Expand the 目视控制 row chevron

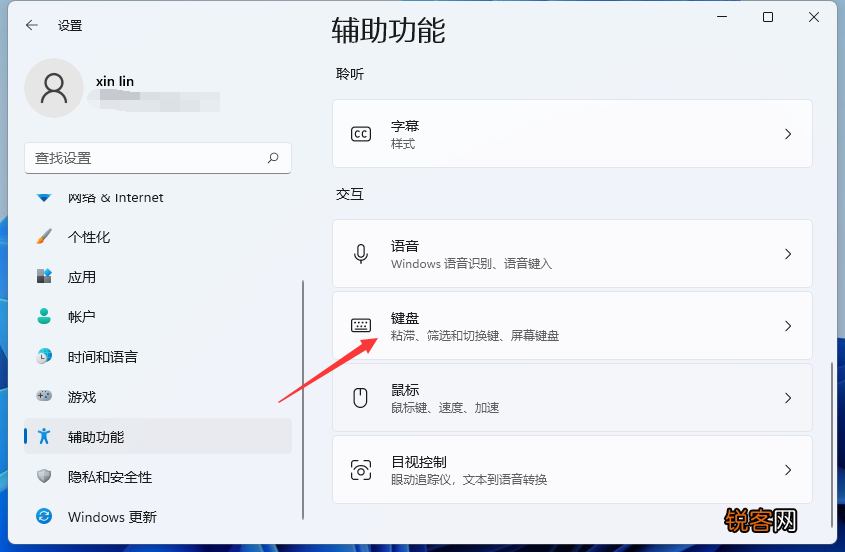pyautogui.click(x=788, y=470)
